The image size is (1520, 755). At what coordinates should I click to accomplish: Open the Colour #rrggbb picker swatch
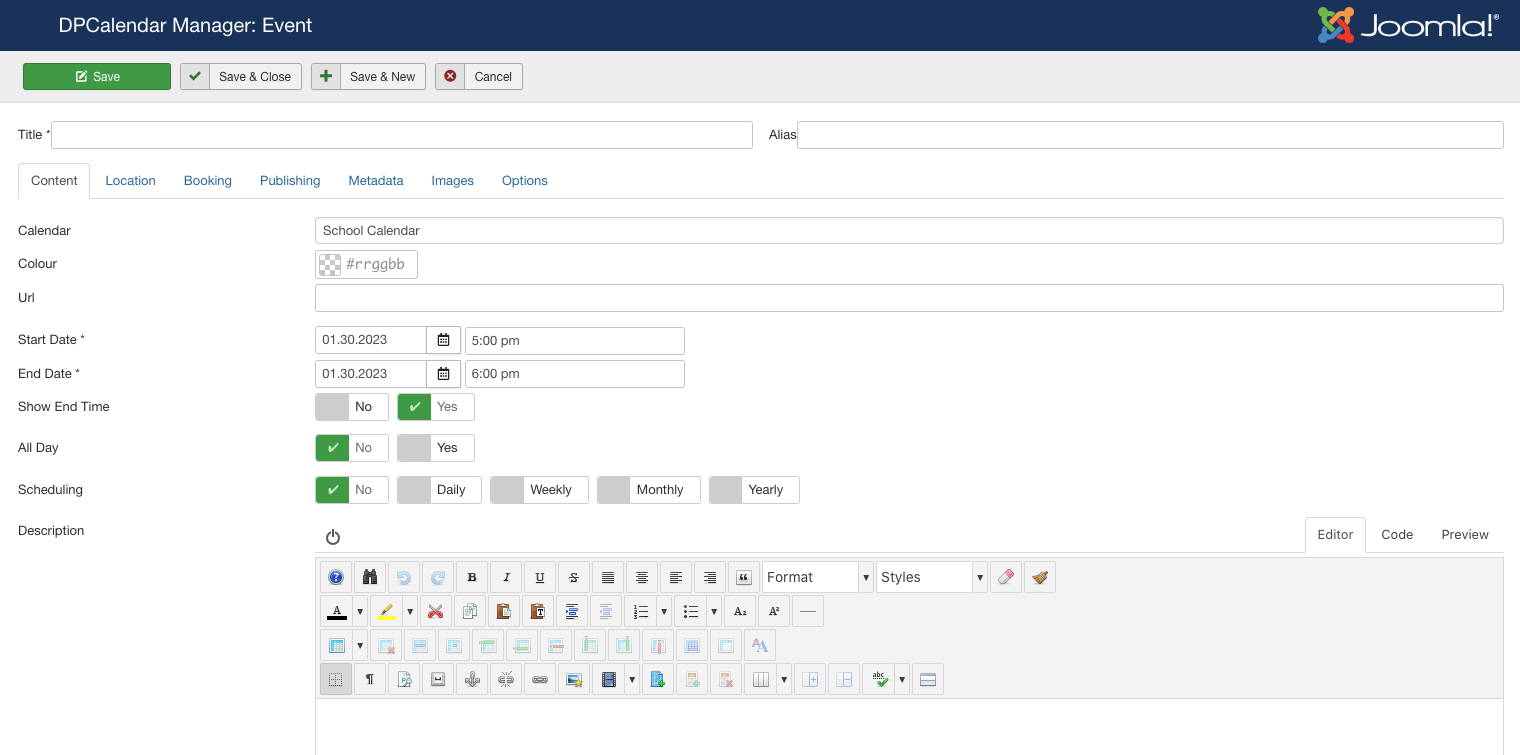point(330,264)
